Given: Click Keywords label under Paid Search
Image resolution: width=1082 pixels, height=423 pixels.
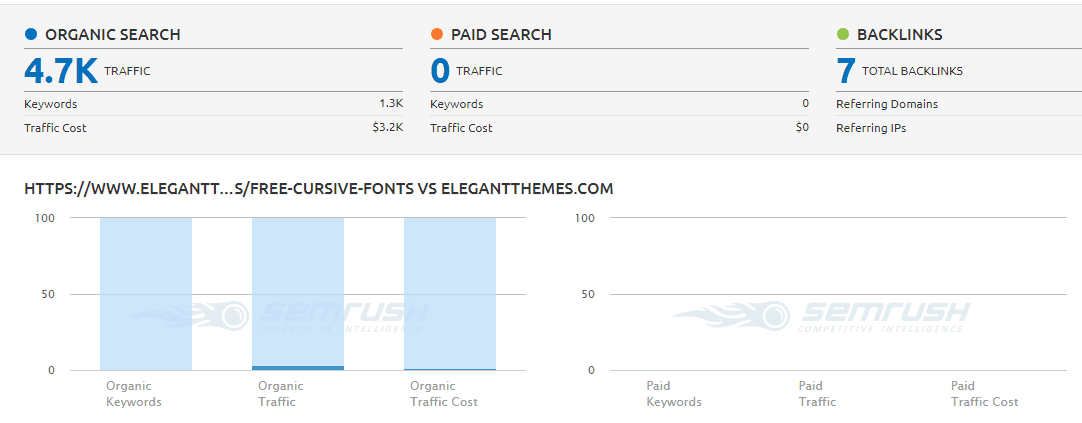Looking at the screenshot, I should coord(456,104).
